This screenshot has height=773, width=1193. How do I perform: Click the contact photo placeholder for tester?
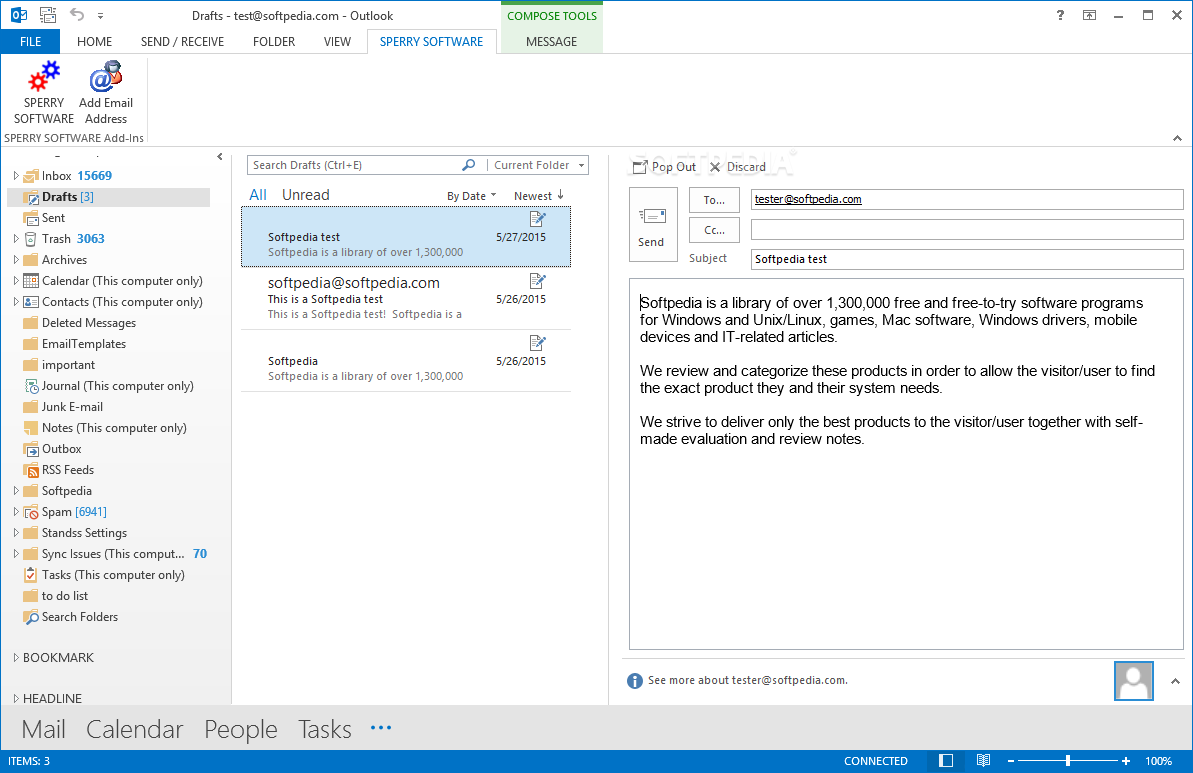(1134, 681)
